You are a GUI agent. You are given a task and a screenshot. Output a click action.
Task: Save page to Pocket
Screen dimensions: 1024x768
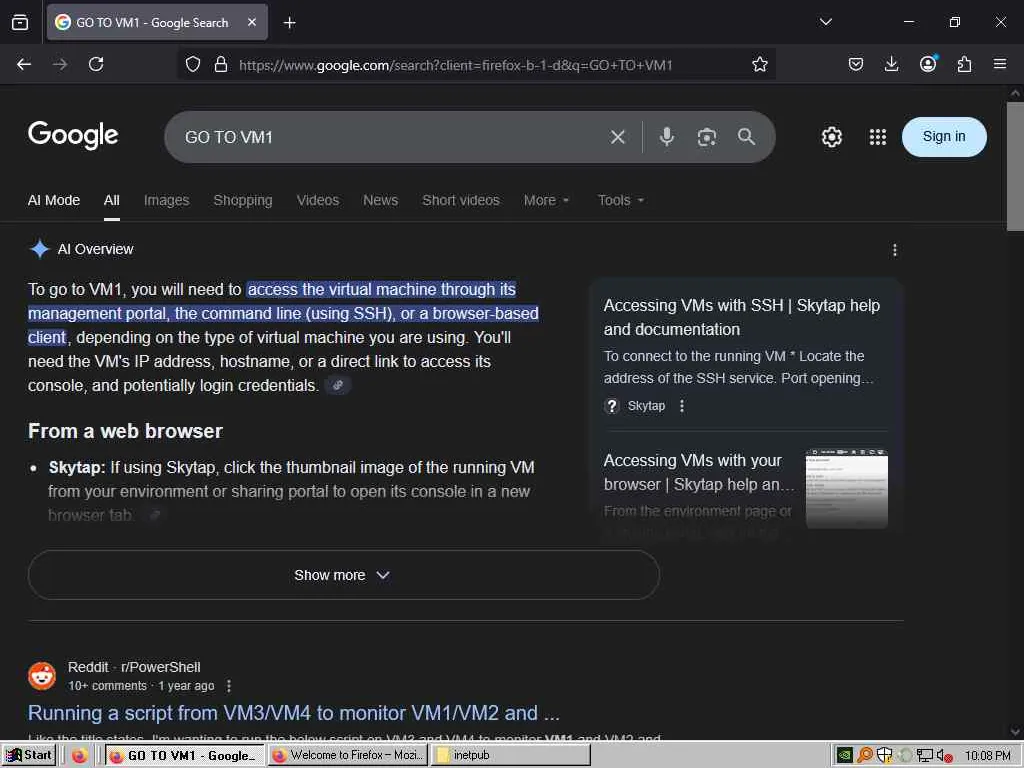click(856, 64)
